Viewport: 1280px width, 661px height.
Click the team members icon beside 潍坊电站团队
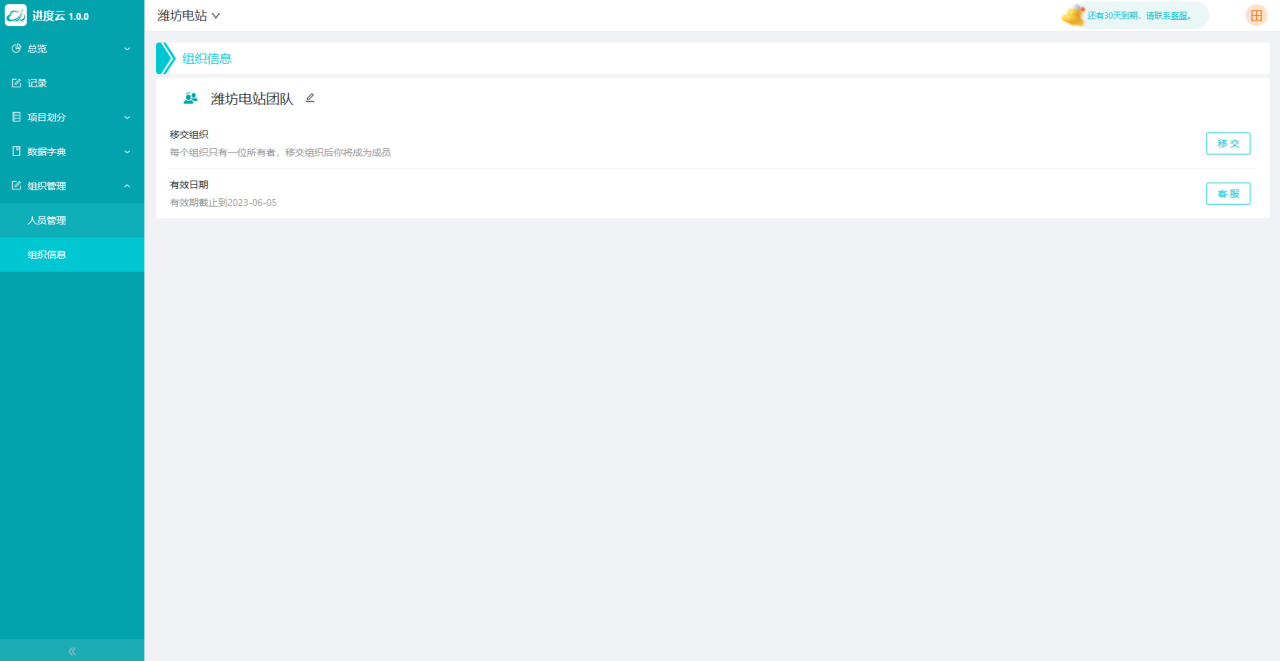[x=190, y=99]
